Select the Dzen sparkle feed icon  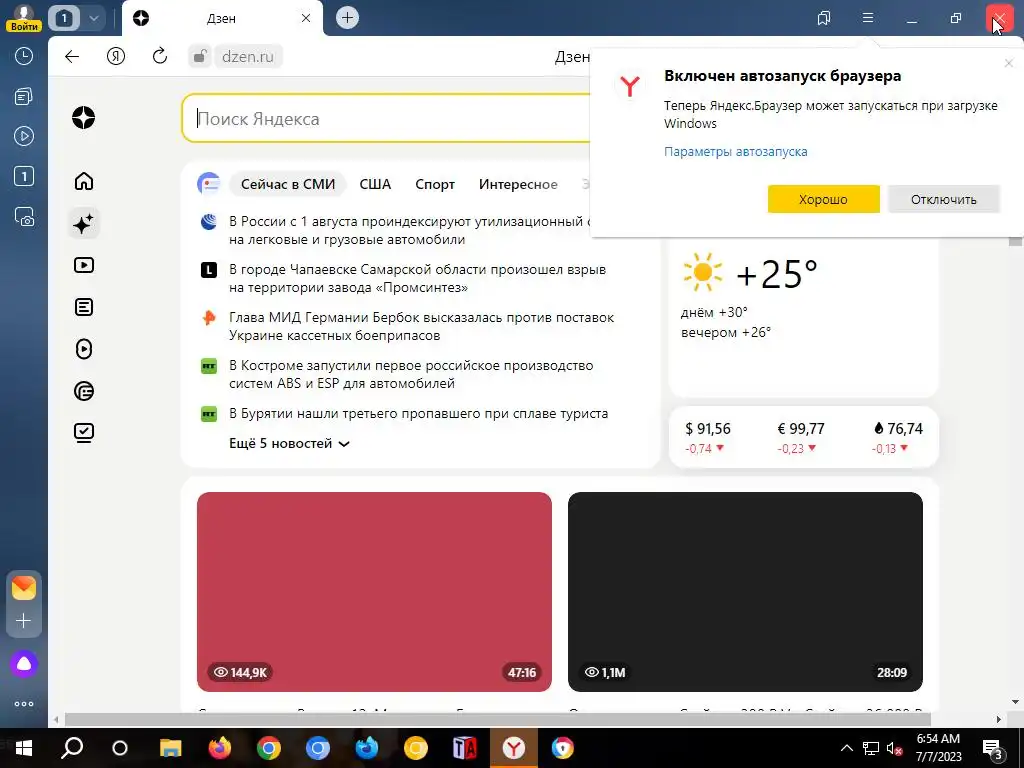click(x=84, y=224)
